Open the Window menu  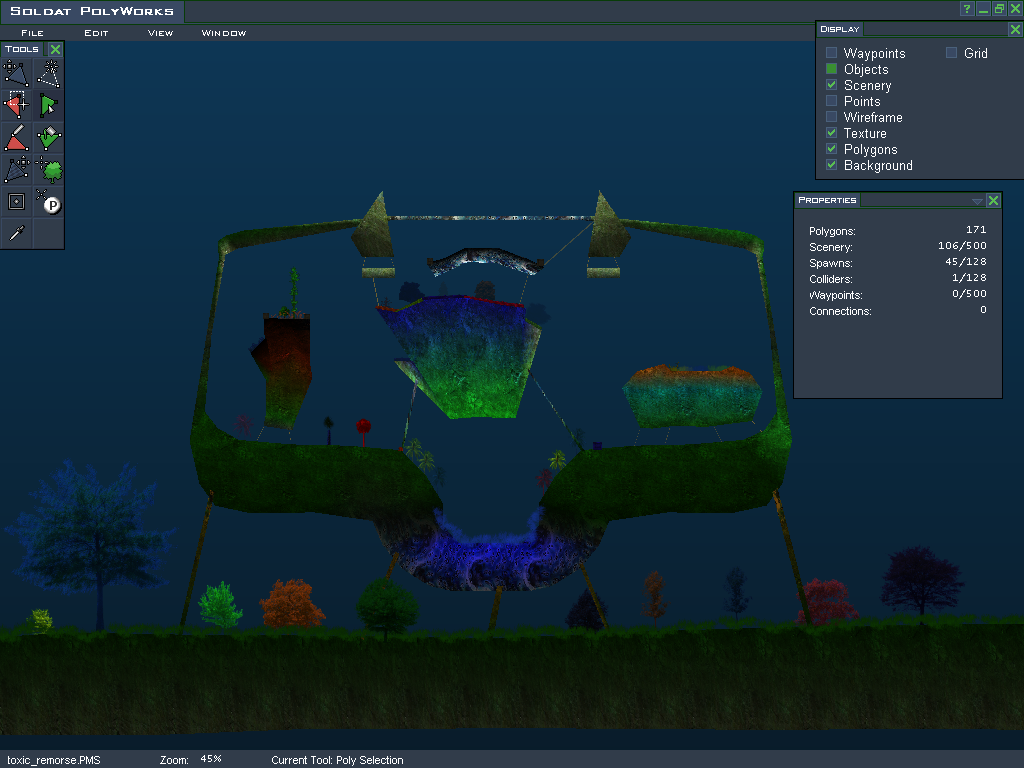[x=223, y=33]
